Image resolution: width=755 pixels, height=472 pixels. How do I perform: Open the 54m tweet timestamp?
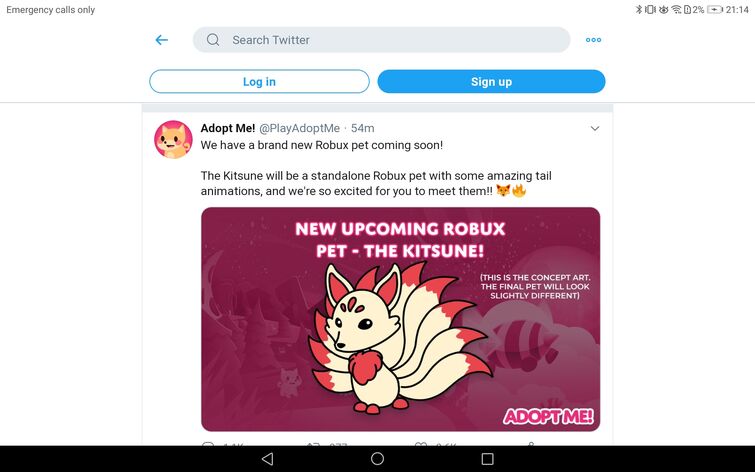(x=363, y=128)
